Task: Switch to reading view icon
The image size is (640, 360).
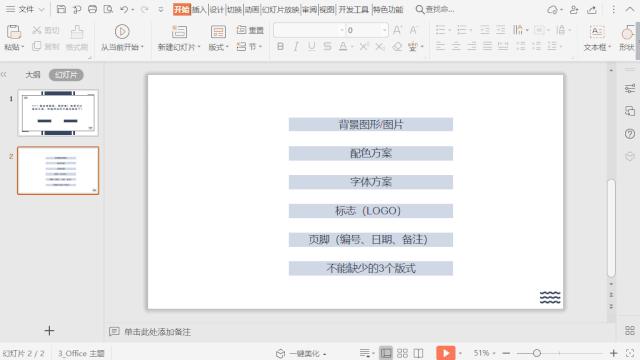Action: (418, 353)
